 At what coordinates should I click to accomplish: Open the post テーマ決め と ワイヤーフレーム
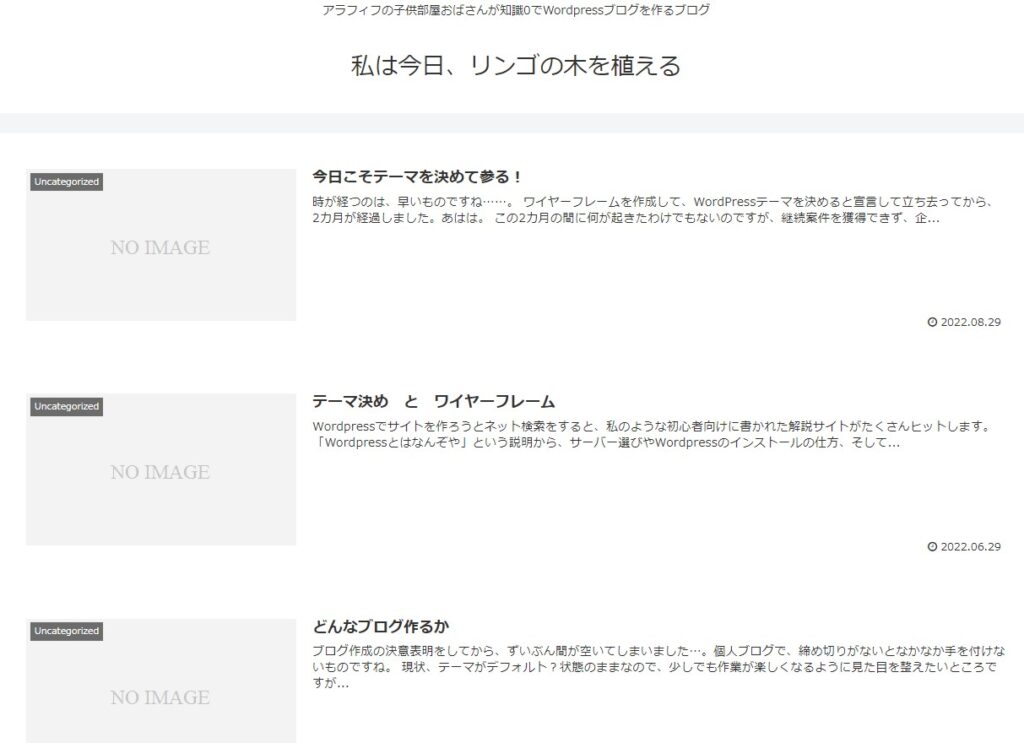pos(433,402)
